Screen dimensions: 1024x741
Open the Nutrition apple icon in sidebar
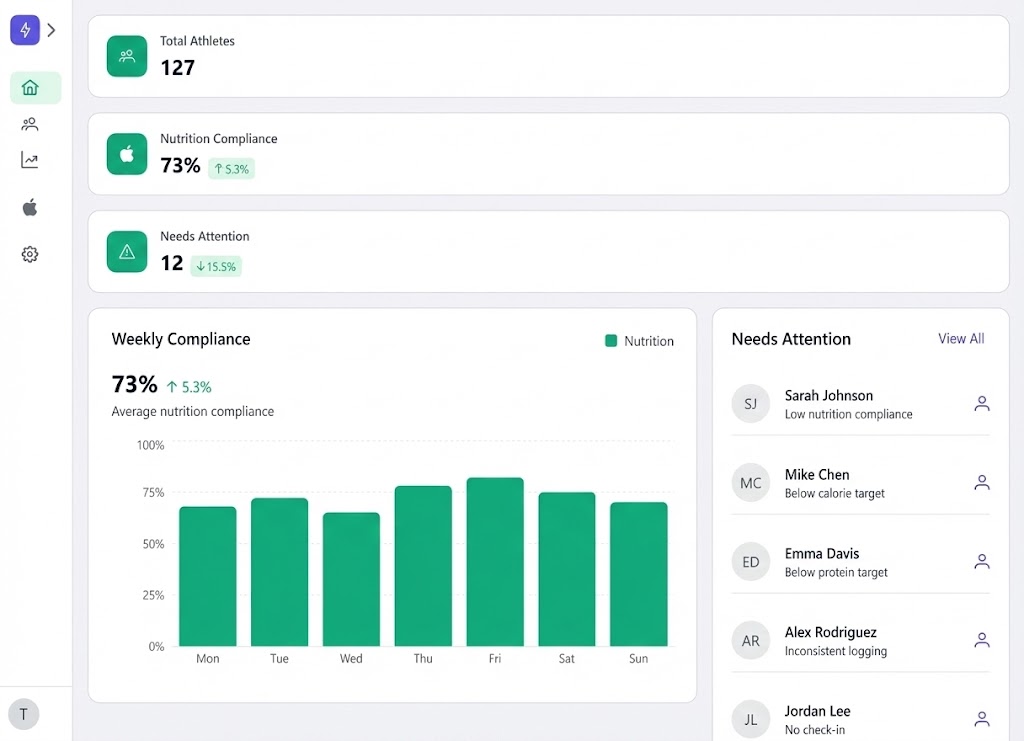point(30,207)
